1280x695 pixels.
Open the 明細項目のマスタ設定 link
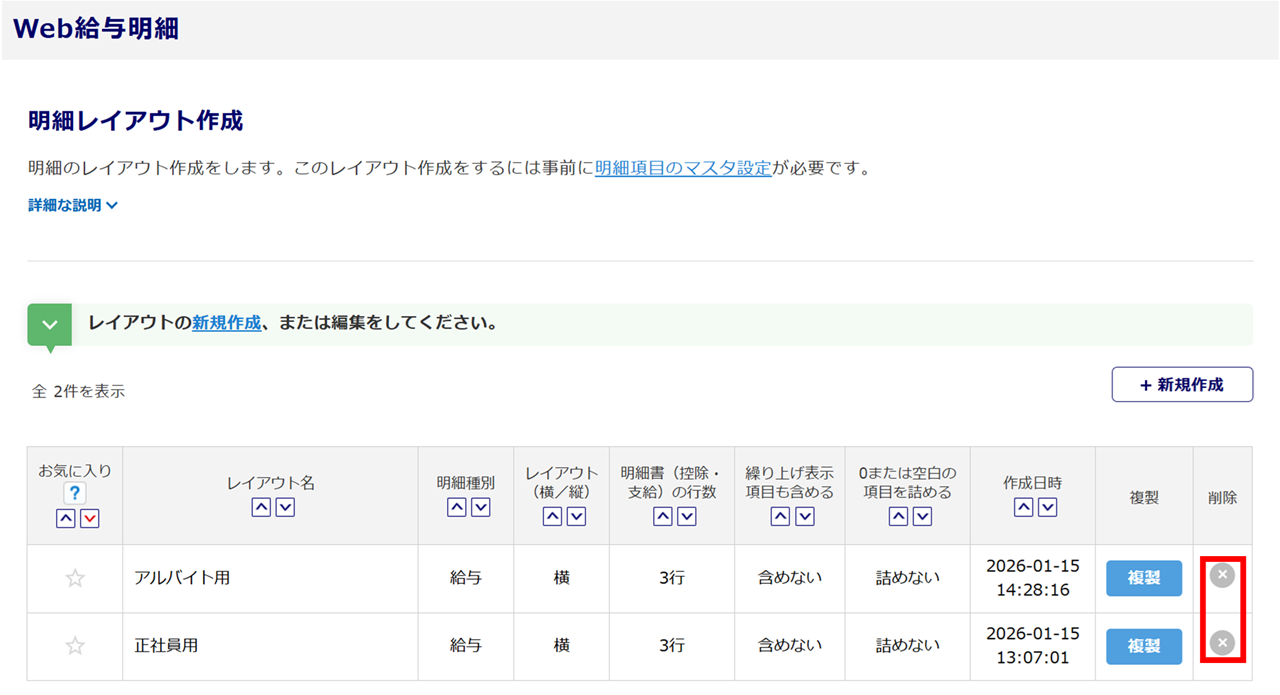point(683,168)
